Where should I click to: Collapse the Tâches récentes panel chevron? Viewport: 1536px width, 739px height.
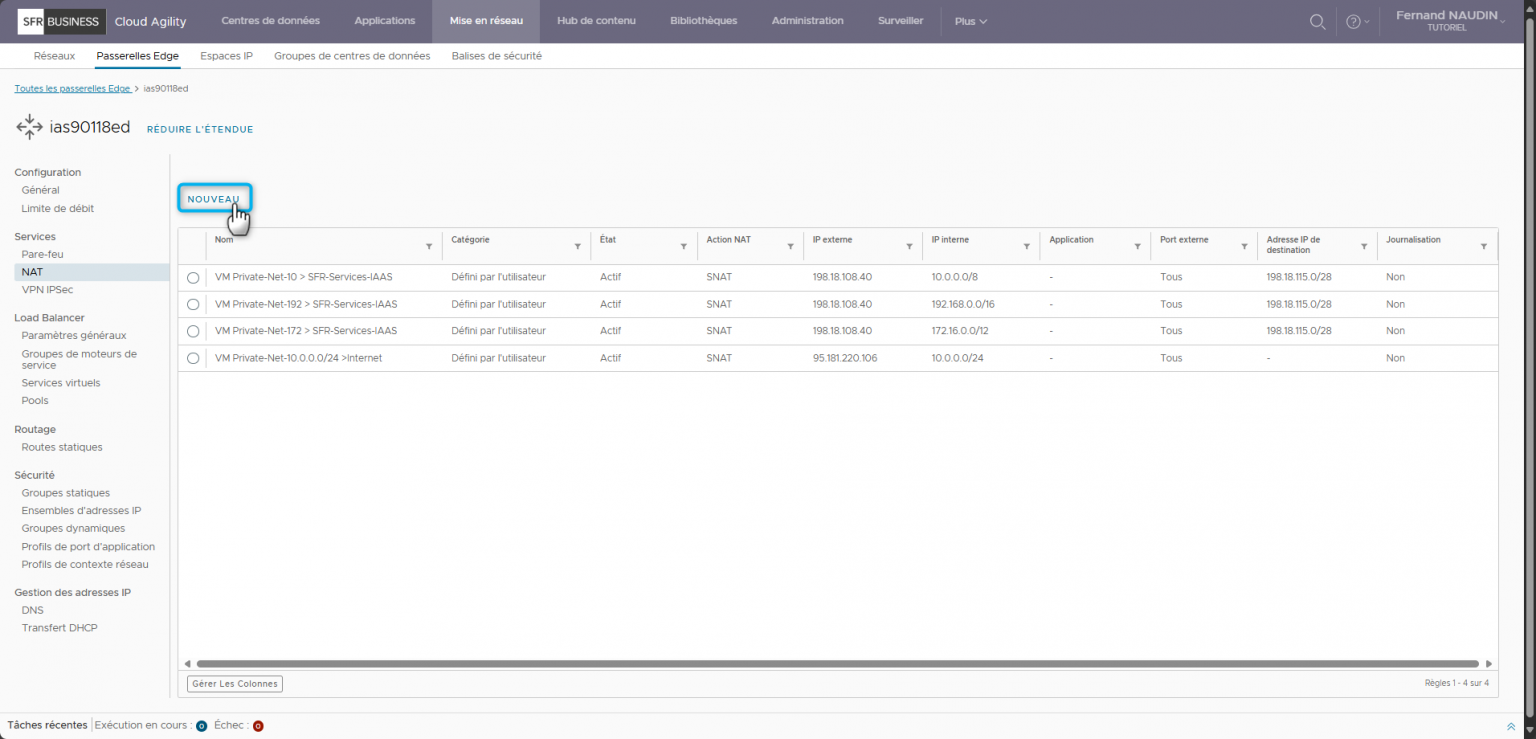coord(1510,725)
